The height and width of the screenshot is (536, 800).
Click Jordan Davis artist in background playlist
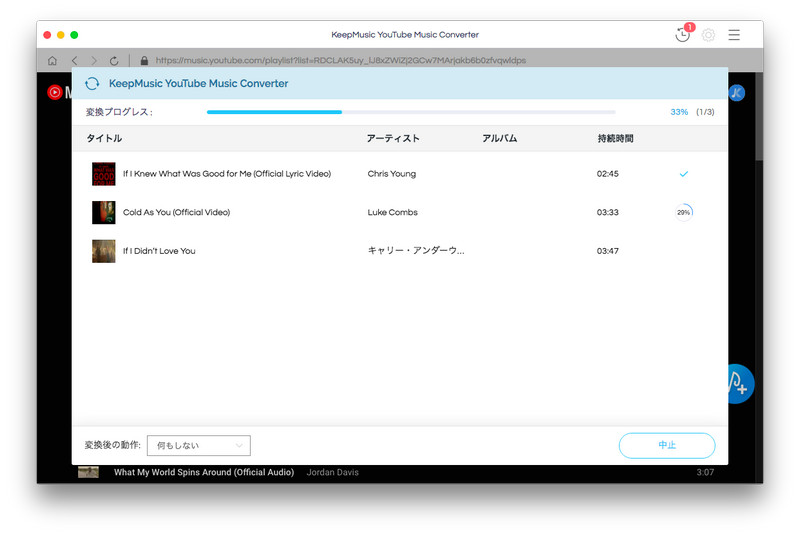pyautogui.click(x=333, y=473)
